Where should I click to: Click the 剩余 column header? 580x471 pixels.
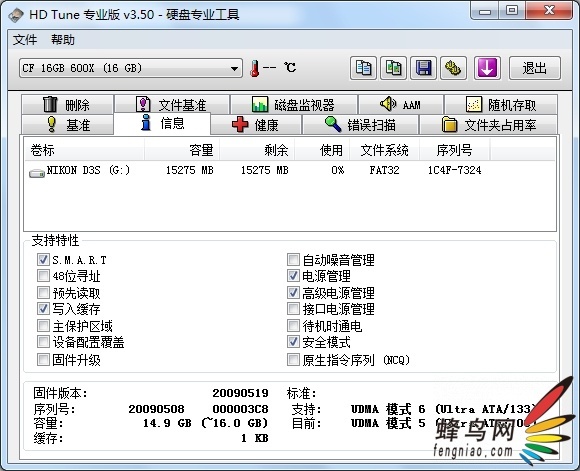point(257,150)
